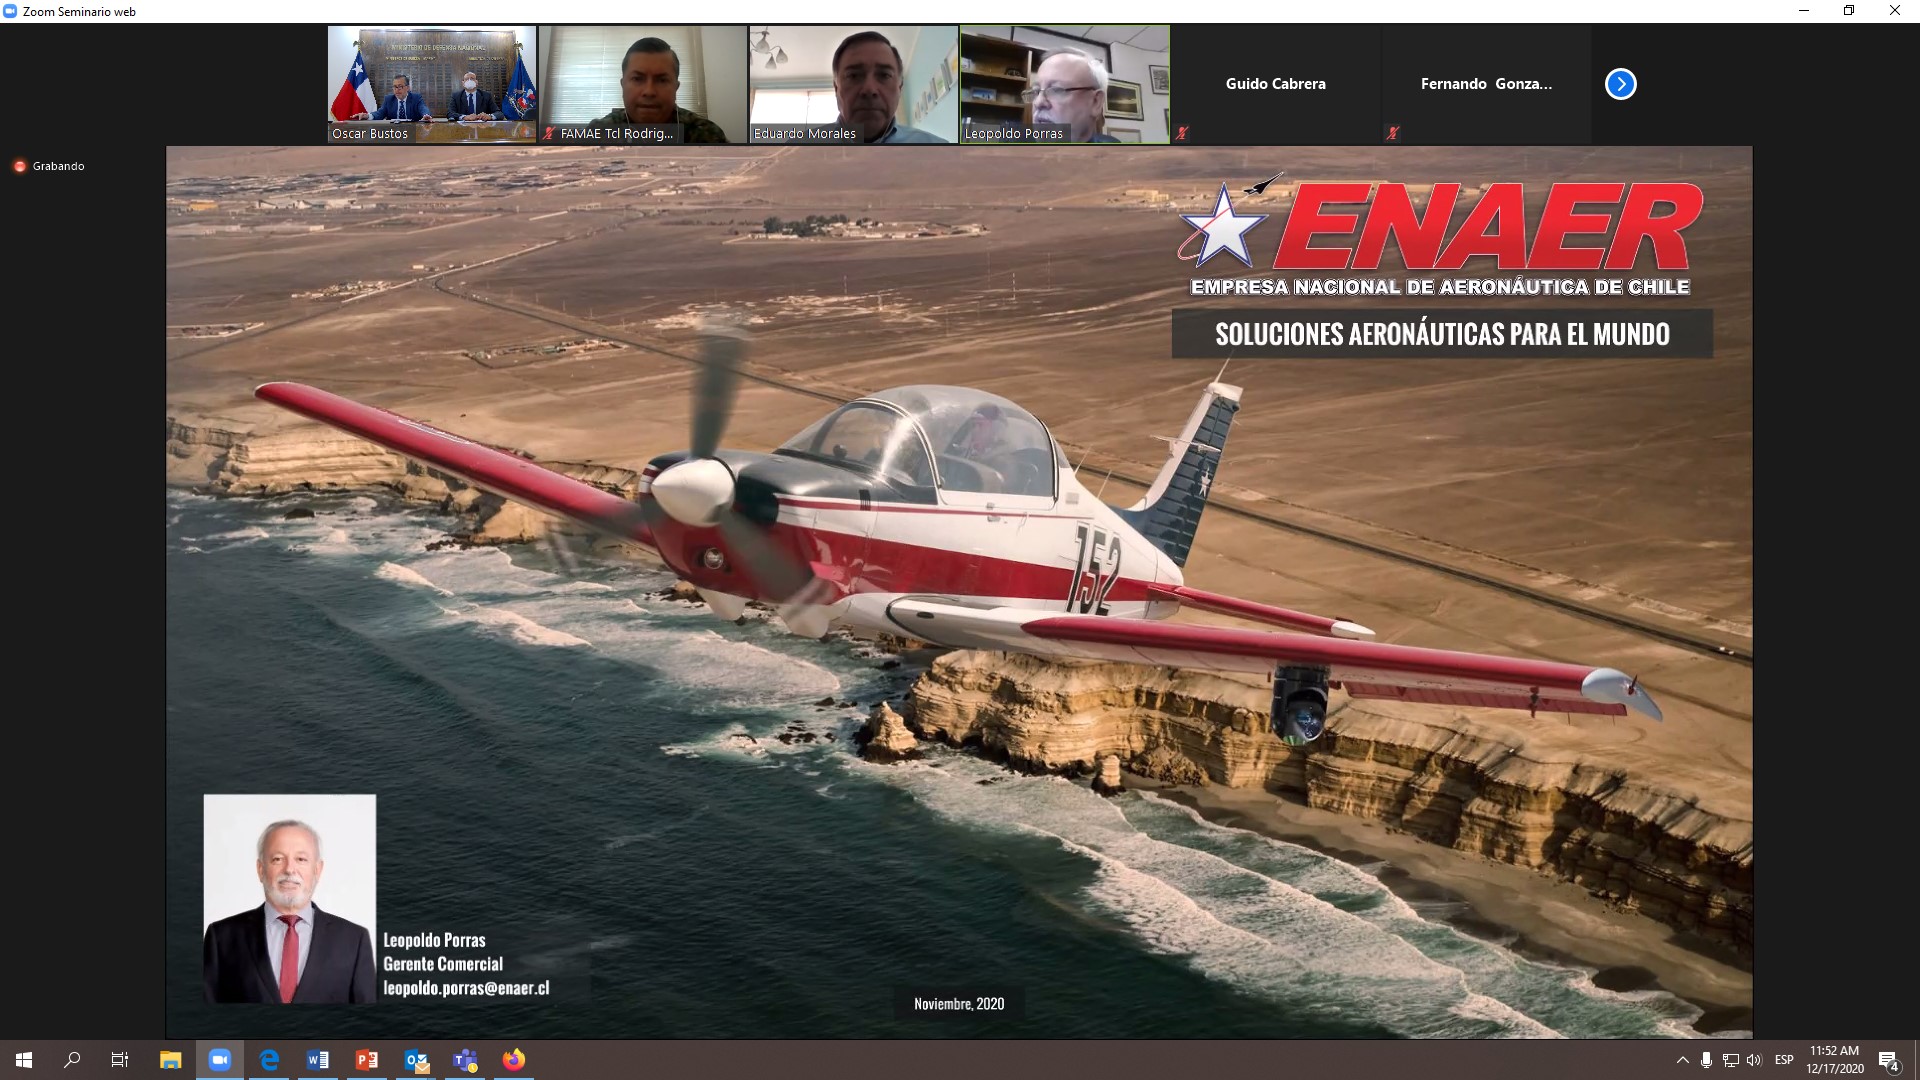Show next participants with blue arrow button
The width and height of the screenshot is (1920, 1080).
[x=1620, y=84]
